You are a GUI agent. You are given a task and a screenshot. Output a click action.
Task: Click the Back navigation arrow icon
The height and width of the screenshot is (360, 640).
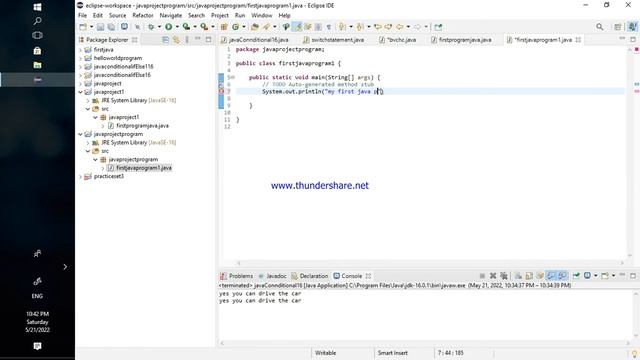point(400,27)
